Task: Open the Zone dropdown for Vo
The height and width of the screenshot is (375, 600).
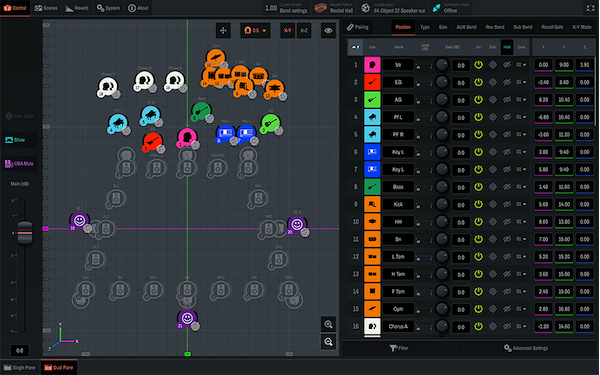Action: pos(521,65)
